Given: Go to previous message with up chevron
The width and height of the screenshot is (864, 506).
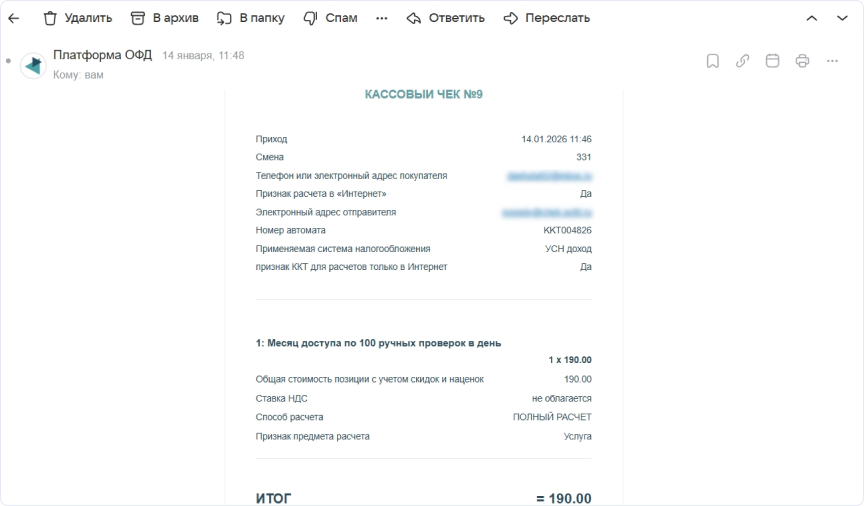Looking at the screenshot, I should click(812, 18).
